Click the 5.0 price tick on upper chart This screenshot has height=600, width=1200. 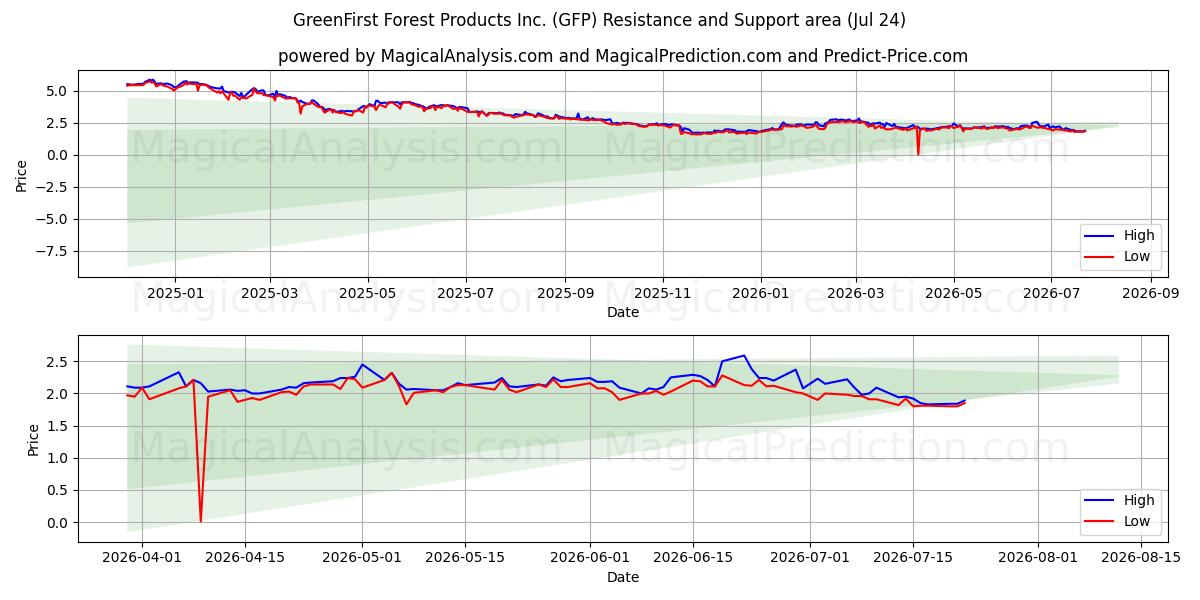(x=58, y=91)
